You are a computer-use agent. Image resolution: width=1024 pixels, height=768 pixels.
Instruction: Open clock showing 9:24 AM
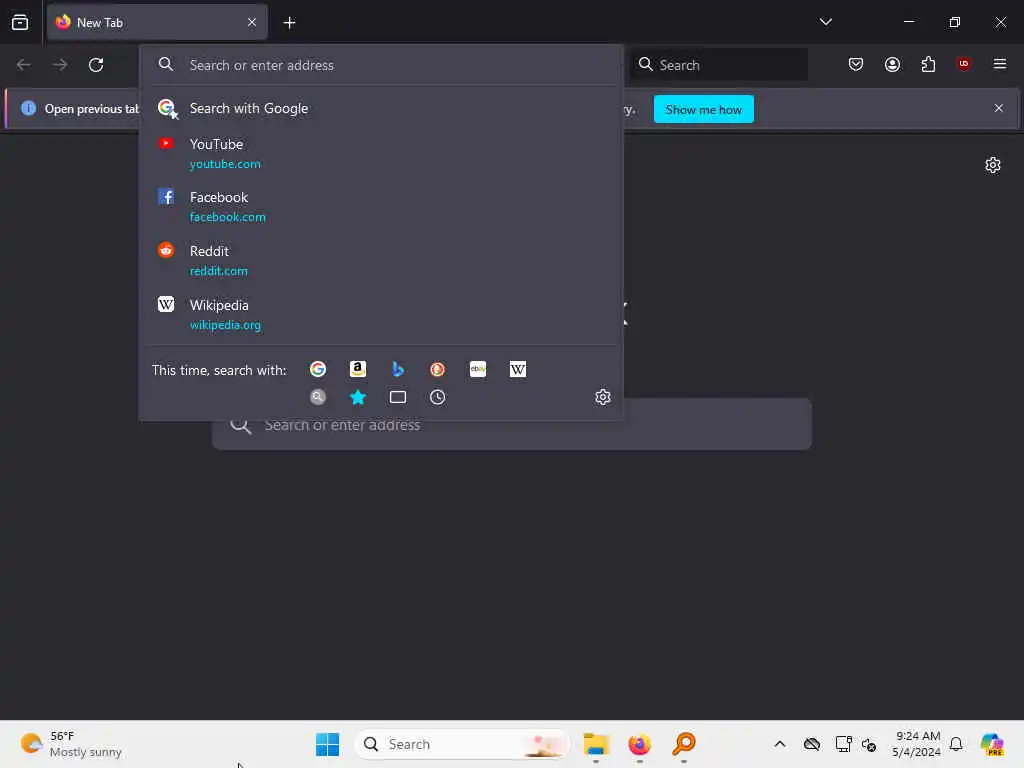tap(916, 744)
